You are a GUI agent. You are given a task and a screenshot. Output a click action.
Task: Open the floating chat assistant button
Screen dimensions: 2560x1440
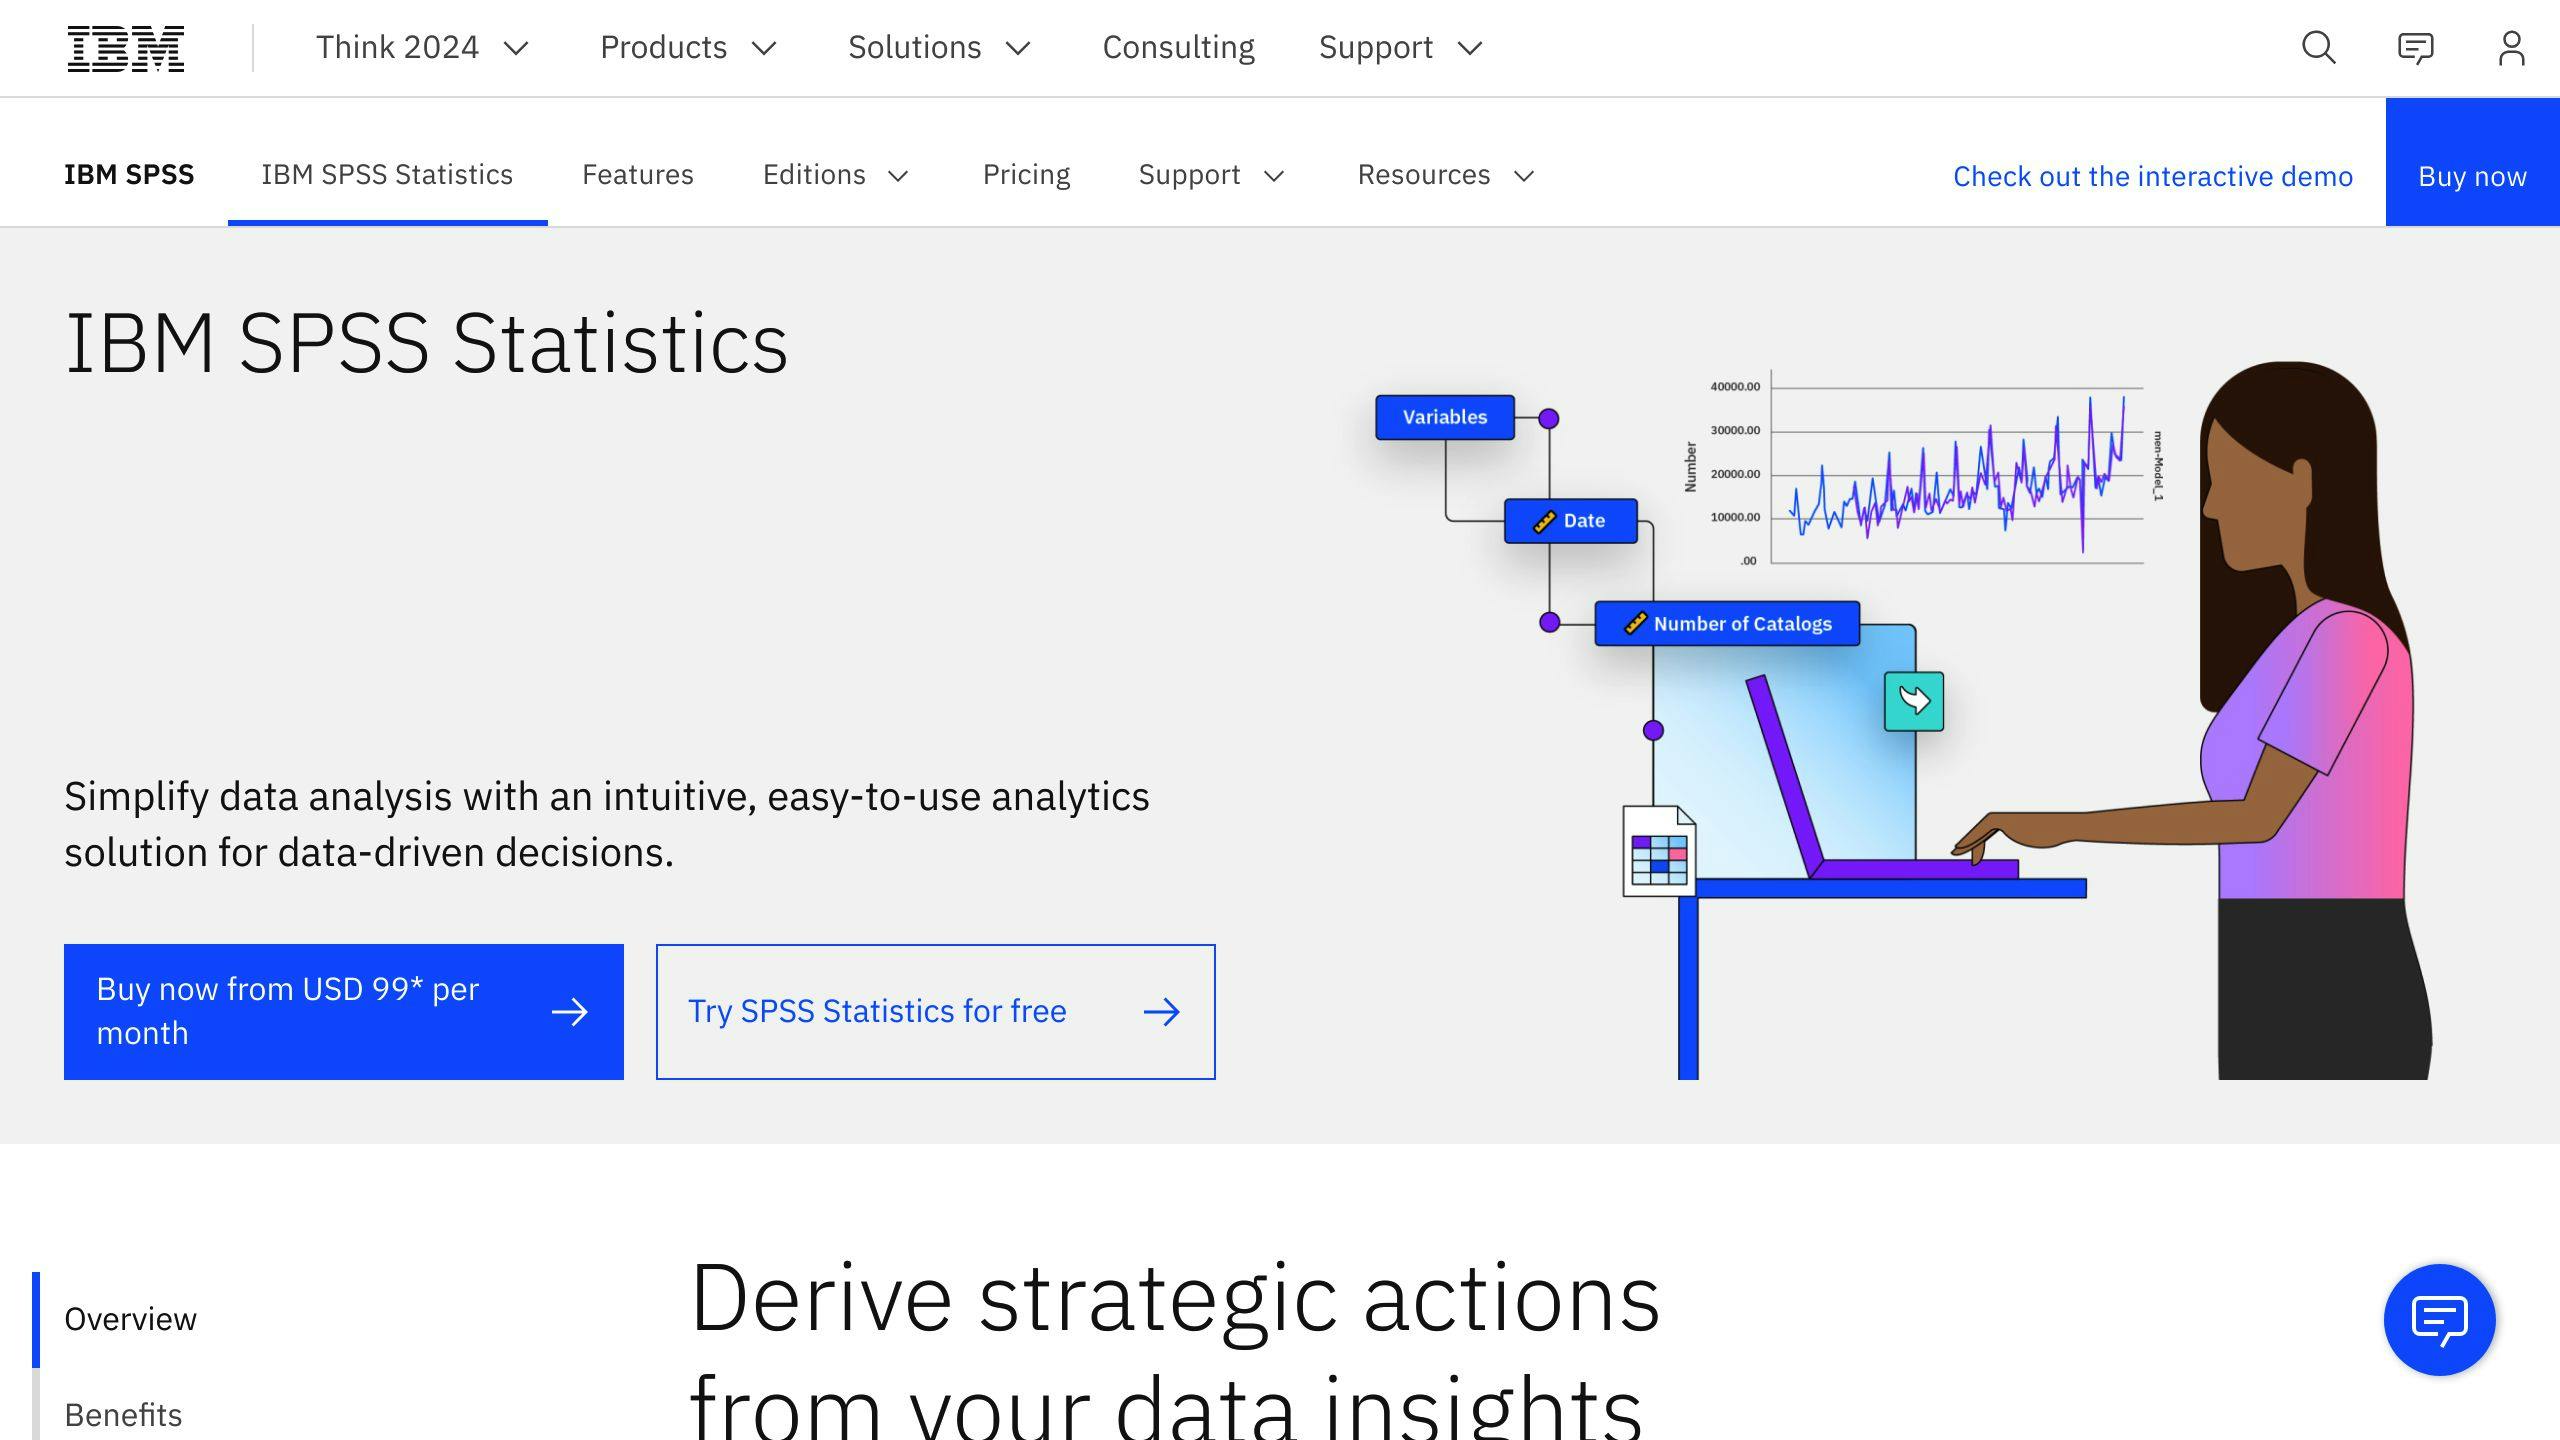coord(2439,1320)
